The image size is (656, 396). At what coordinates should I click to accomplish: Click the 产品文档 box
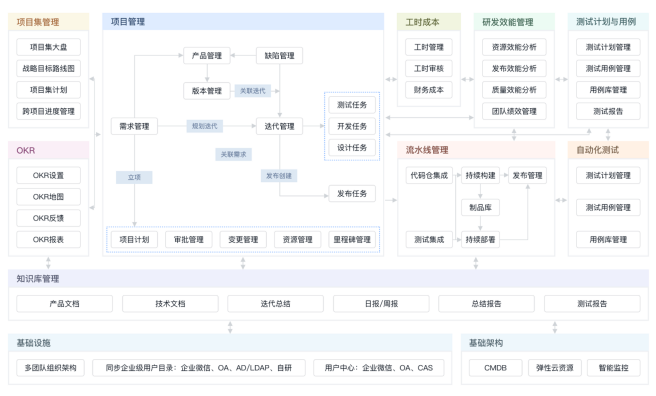pos(64,304)
